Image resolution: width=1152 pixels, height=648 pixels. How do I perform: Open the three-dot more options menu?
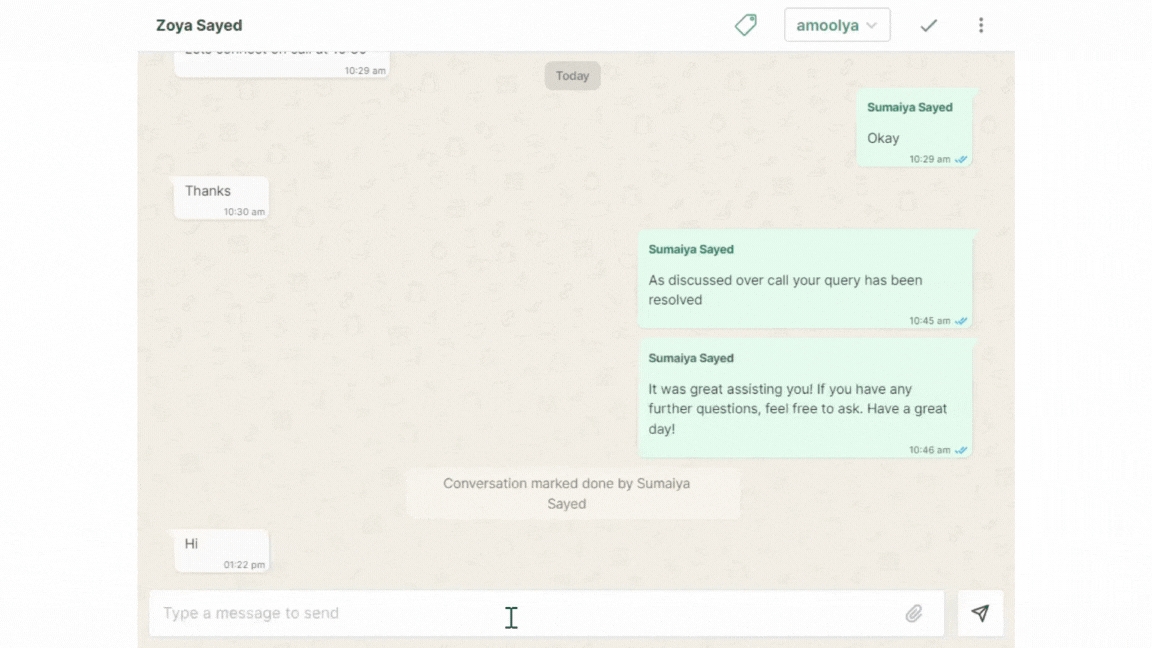coord(980,25)
